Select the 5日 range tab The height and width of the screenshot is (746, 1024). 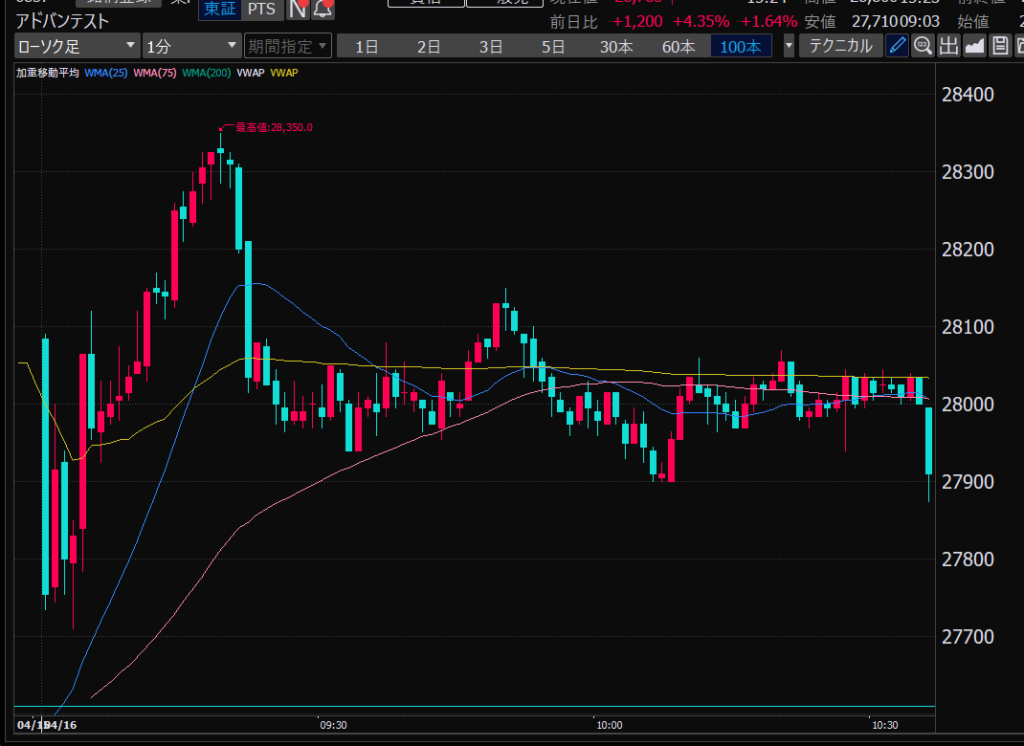click(553, 46)
